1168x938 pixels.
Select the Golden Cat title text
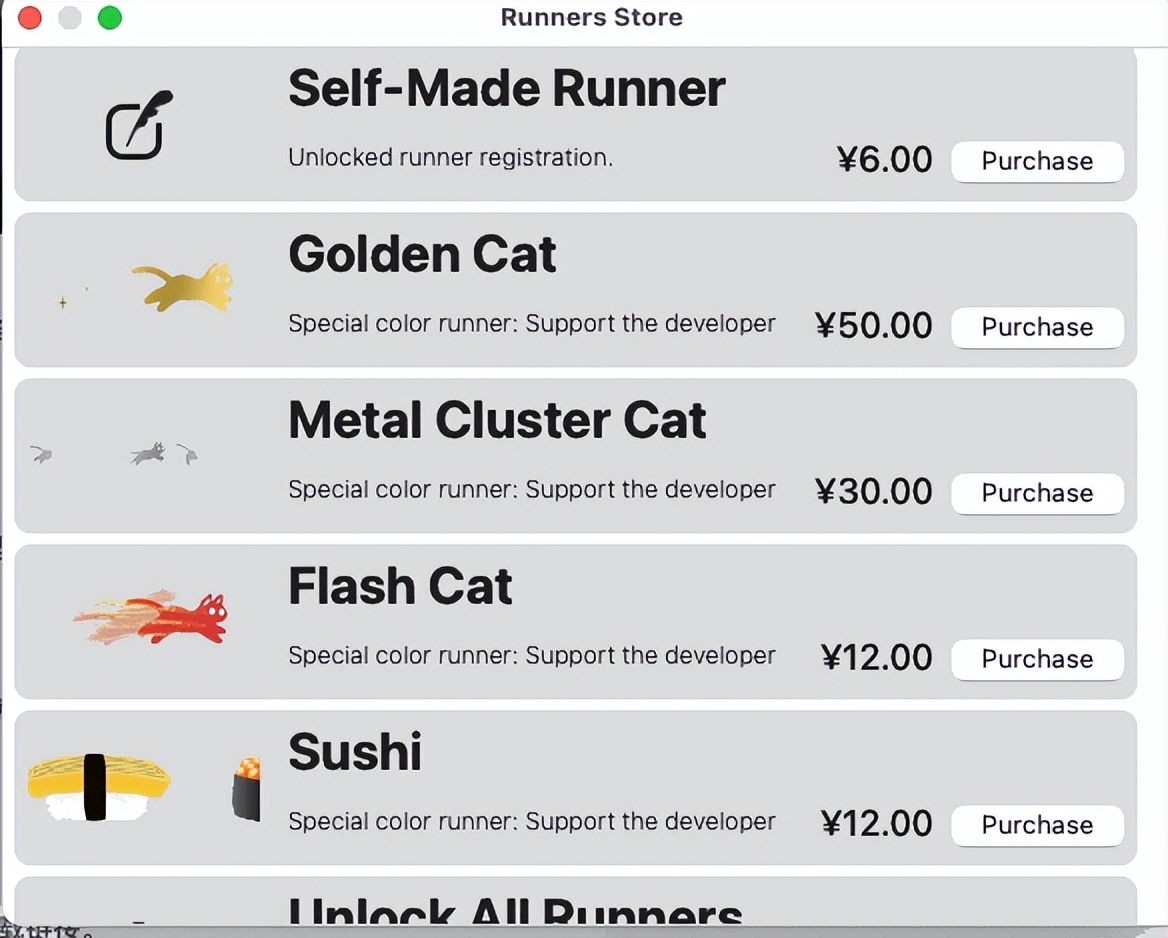click(422, 255)
